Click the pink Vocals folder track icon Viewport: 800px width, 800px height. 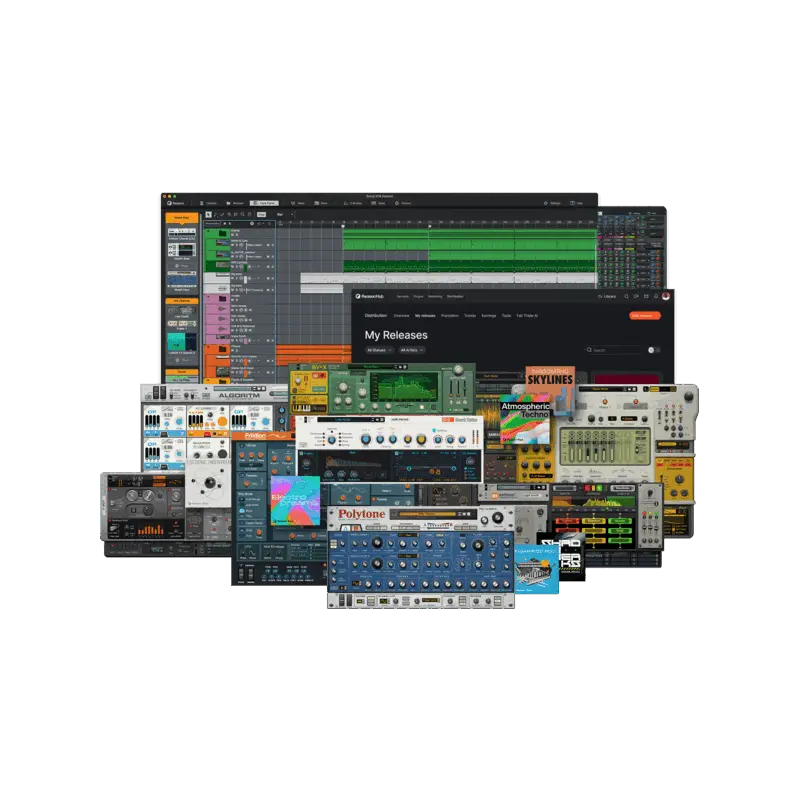(222, 298)
